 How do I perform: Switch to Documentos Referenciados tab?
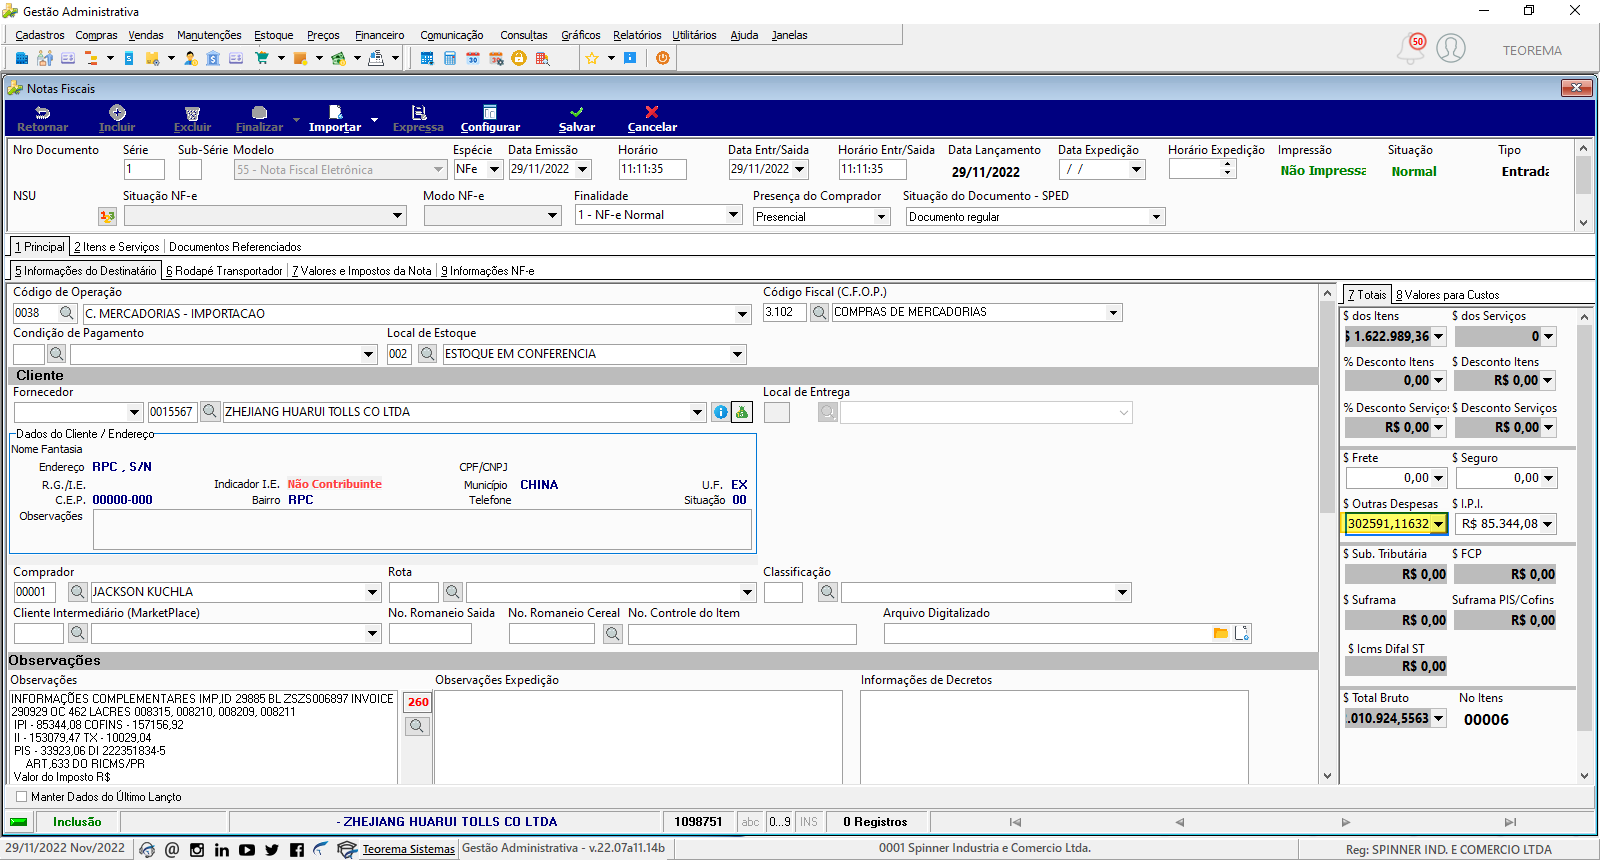coord(235,247)
